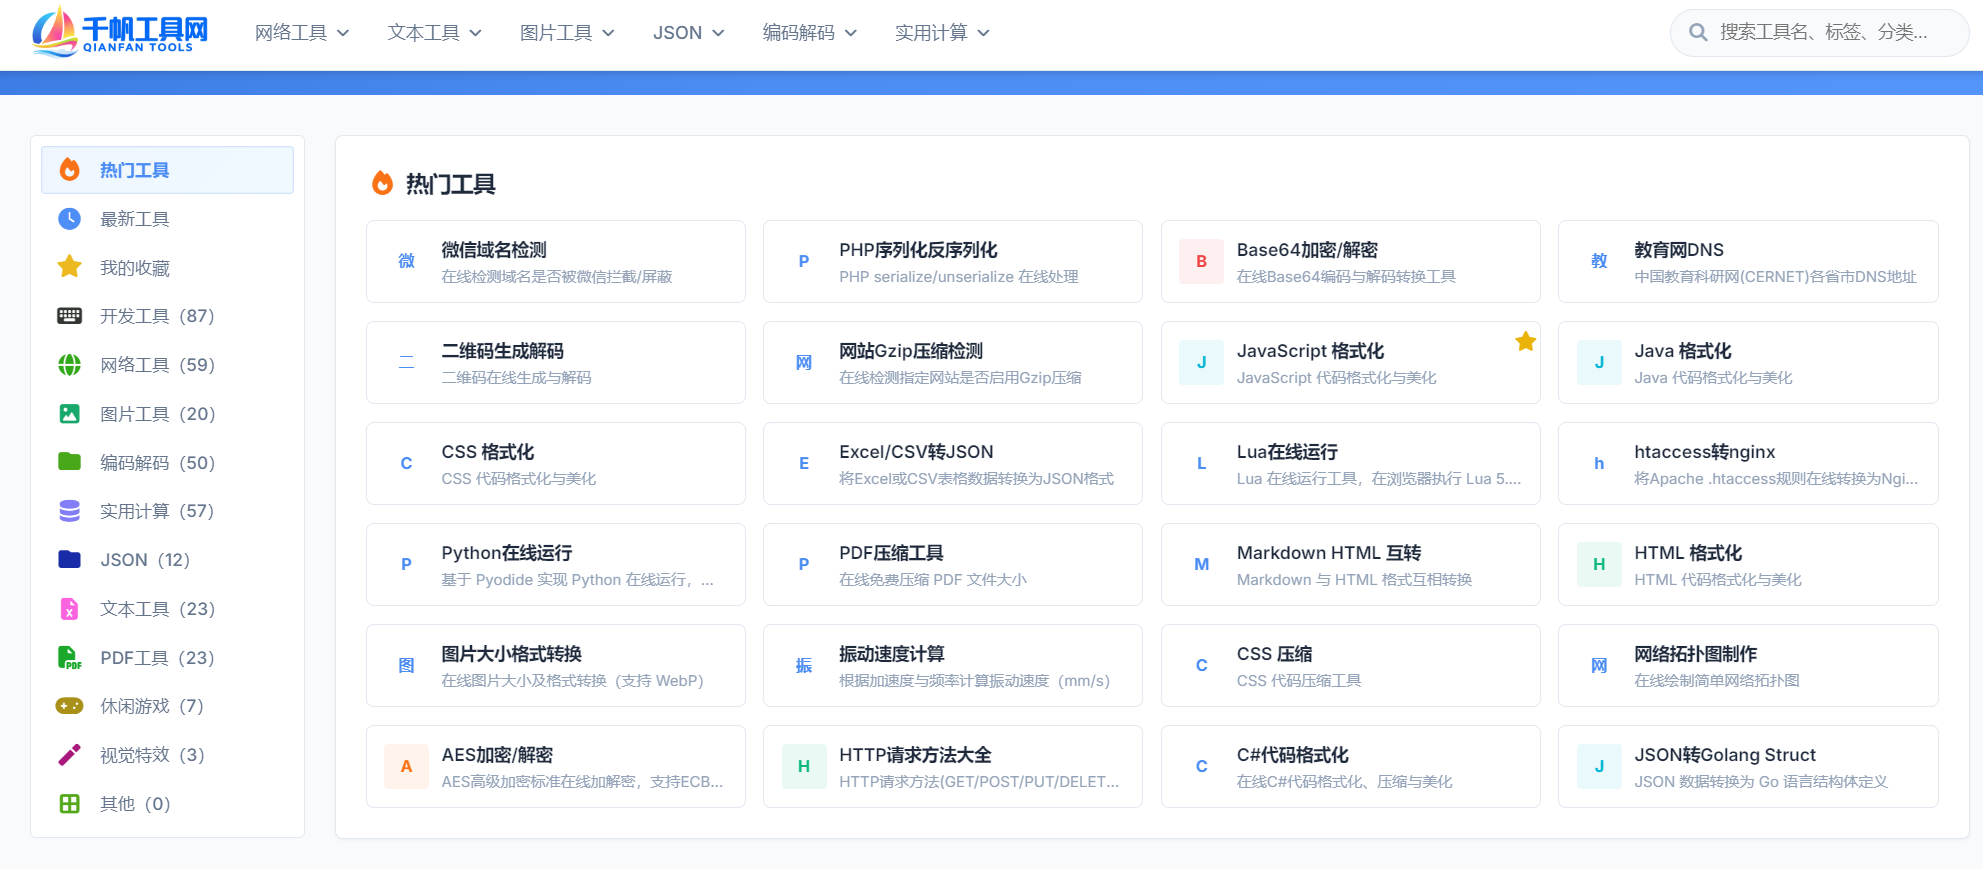The height and width of the screenshot is (869, 1983).
Task: Open the CSS 格式化 tool card
Action: [556, 464]
